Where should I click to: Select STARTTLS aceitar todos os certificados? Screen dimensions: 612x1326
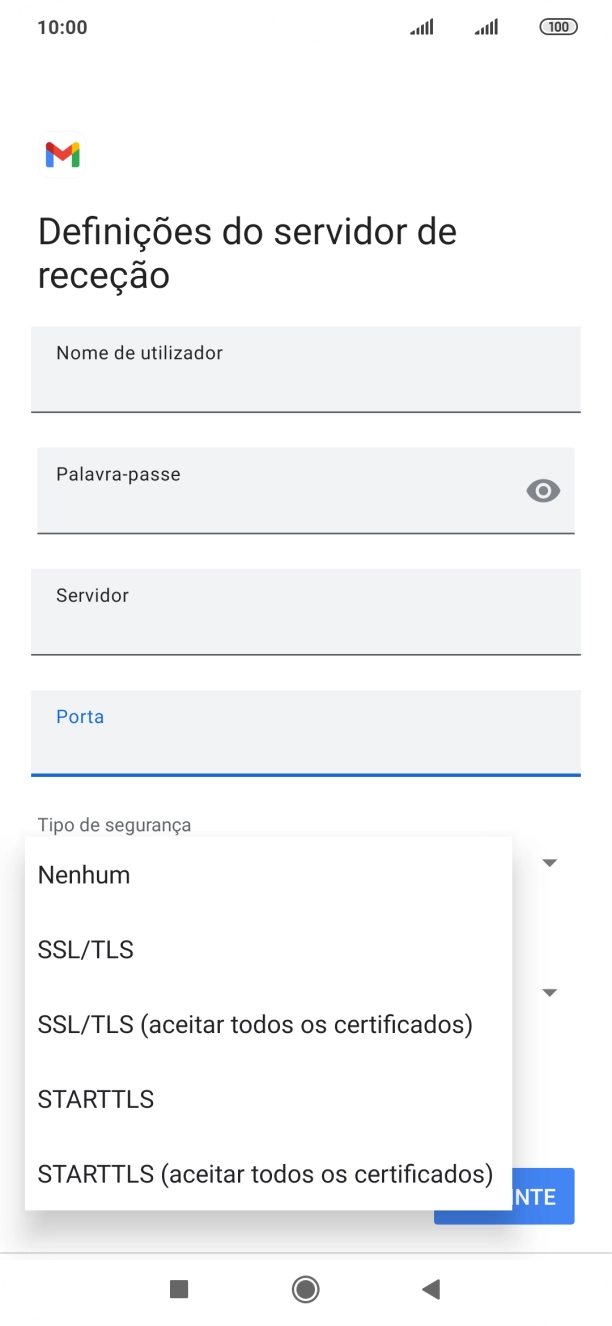tap(265, 1173)
